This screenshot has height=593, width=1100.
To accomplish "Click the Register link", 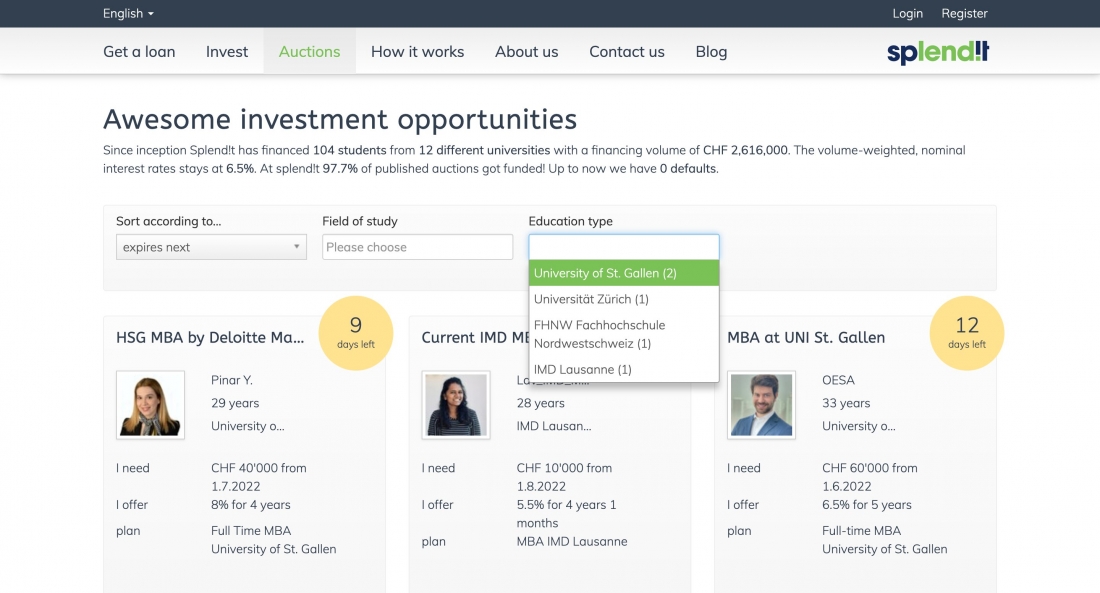I will pos(964,13).
